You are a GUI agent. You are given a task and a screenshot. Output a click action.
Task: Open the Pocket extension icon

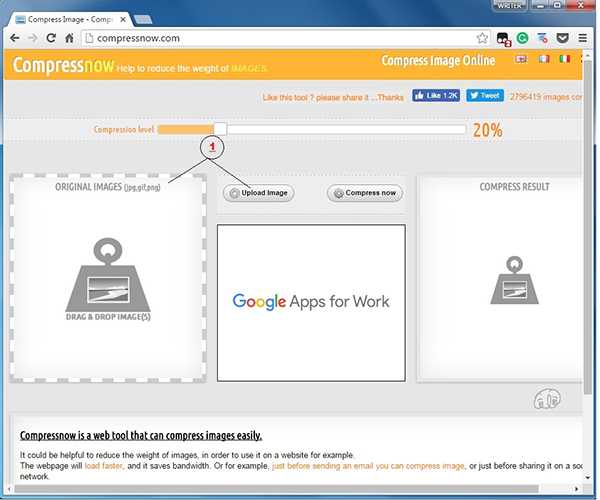coord(562,38)
